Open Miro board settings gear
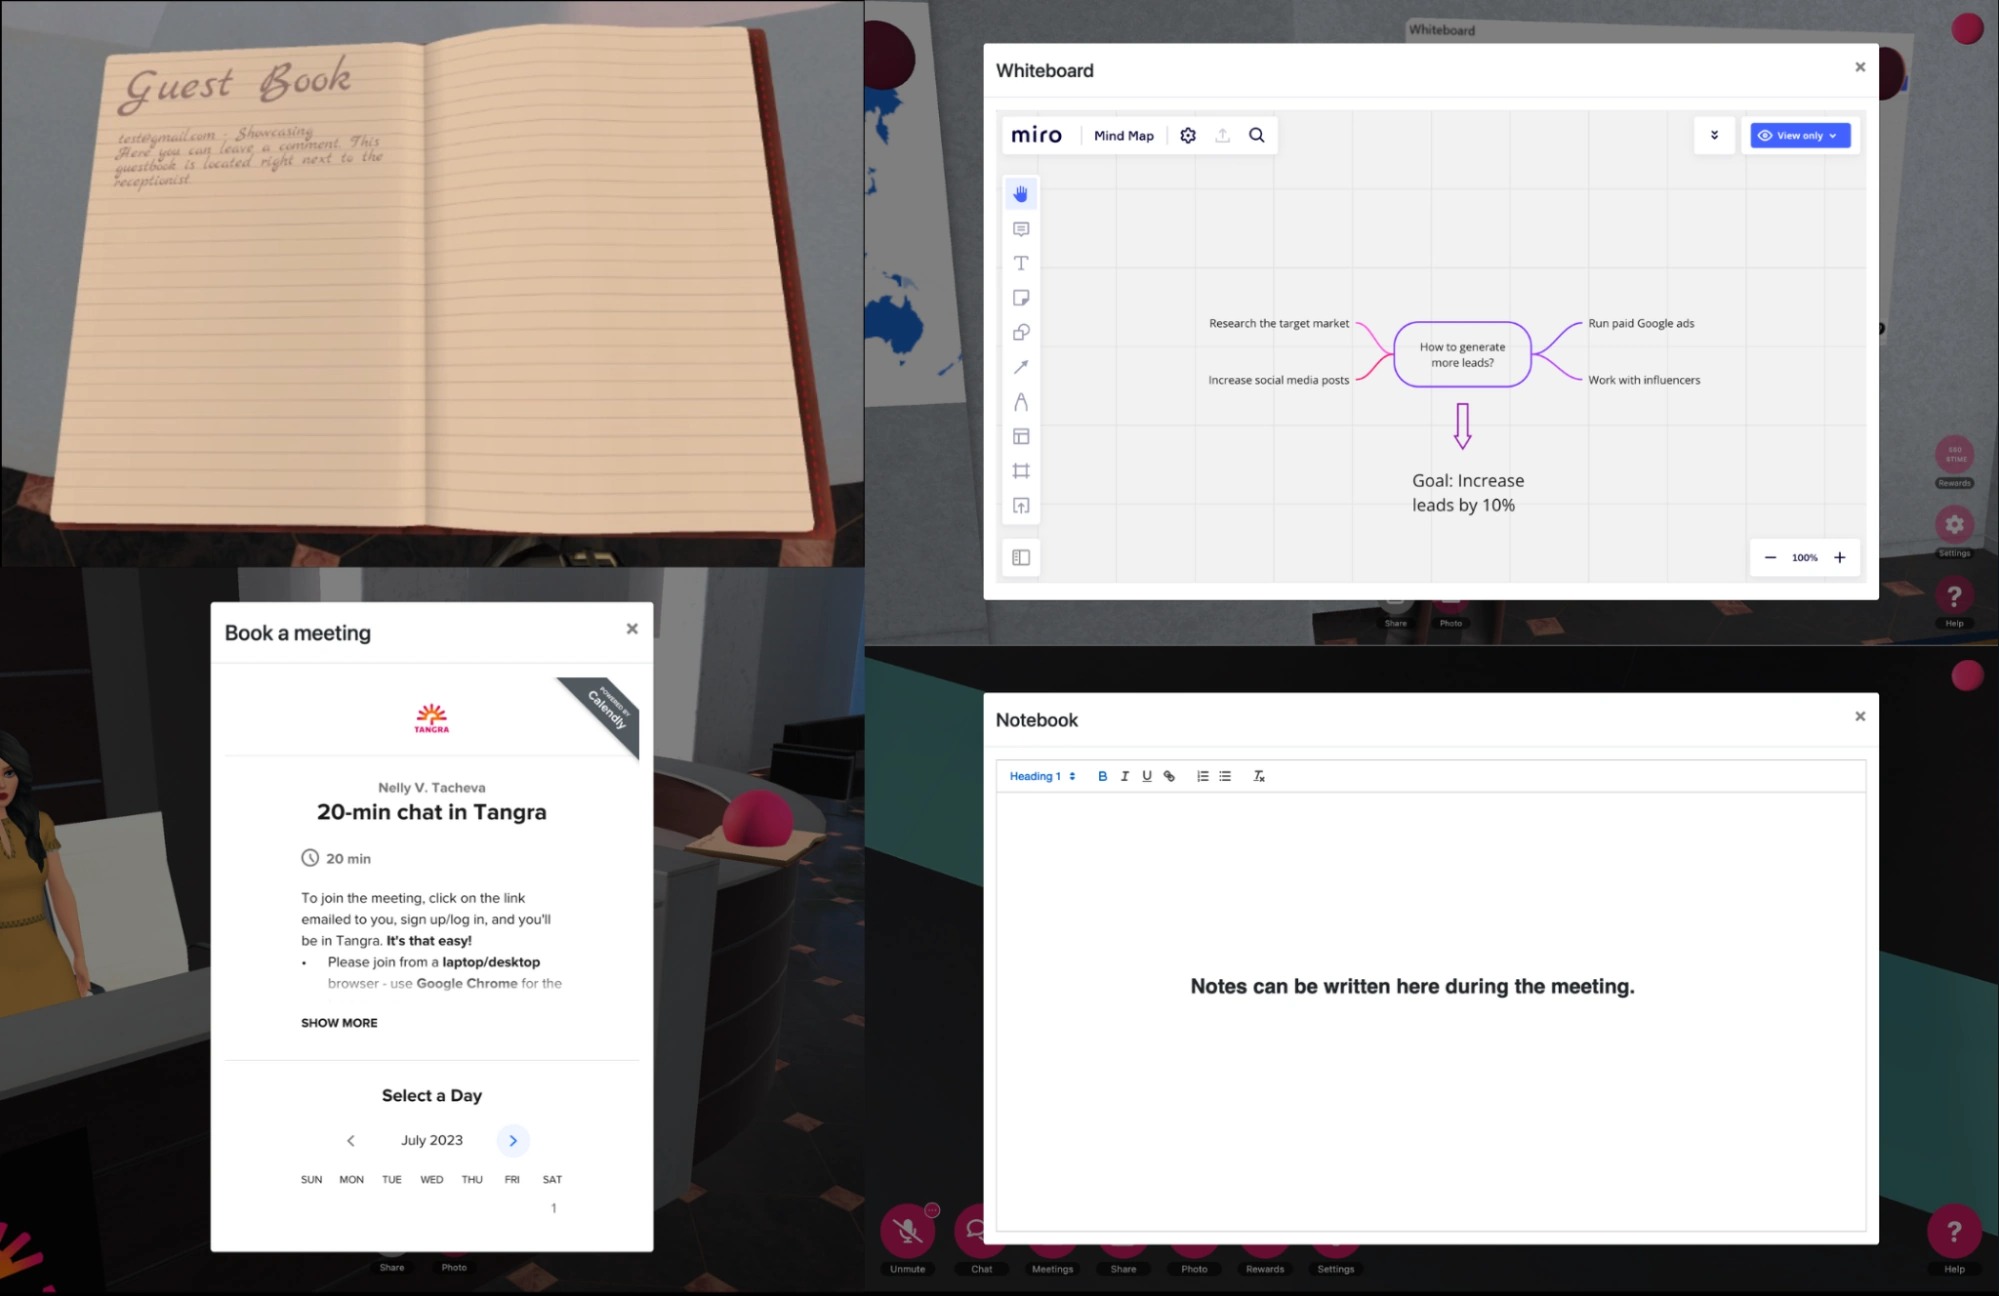This screenshot has width=1999, height=1296. click(1187, 136)
